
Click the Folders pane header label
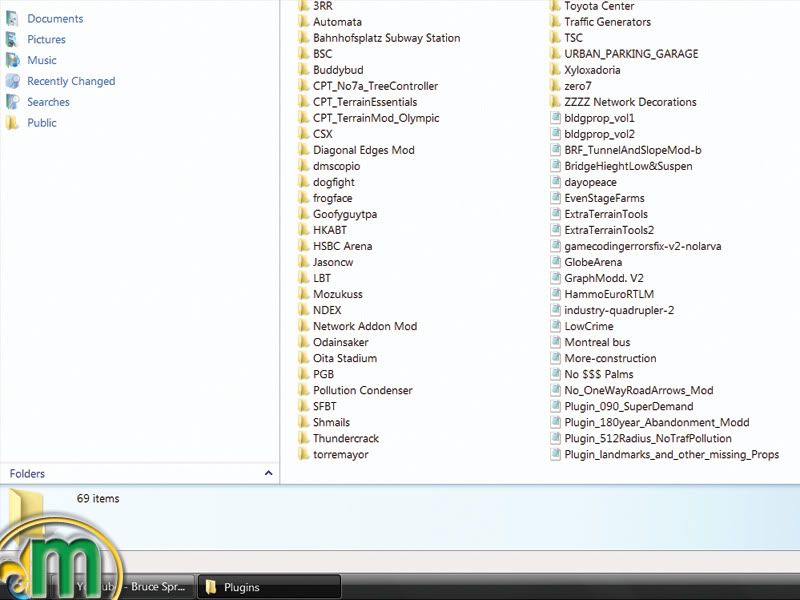coord(27,473)
